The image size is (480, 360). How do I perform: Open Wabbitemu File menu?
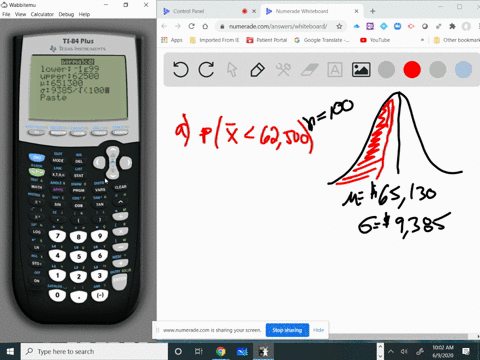(6, 14)
